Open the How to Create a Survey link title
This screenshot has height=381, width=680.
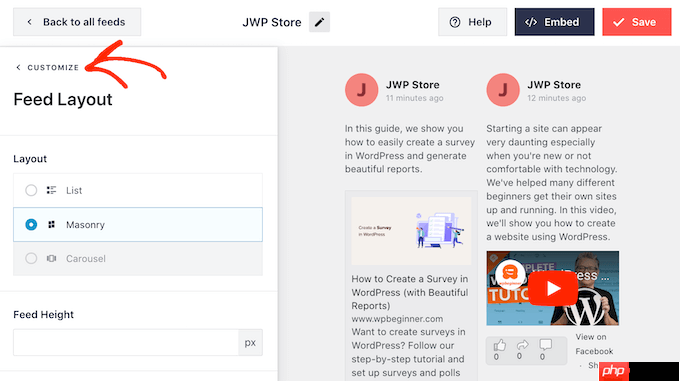pyautogui.click(x=410, y=292)
